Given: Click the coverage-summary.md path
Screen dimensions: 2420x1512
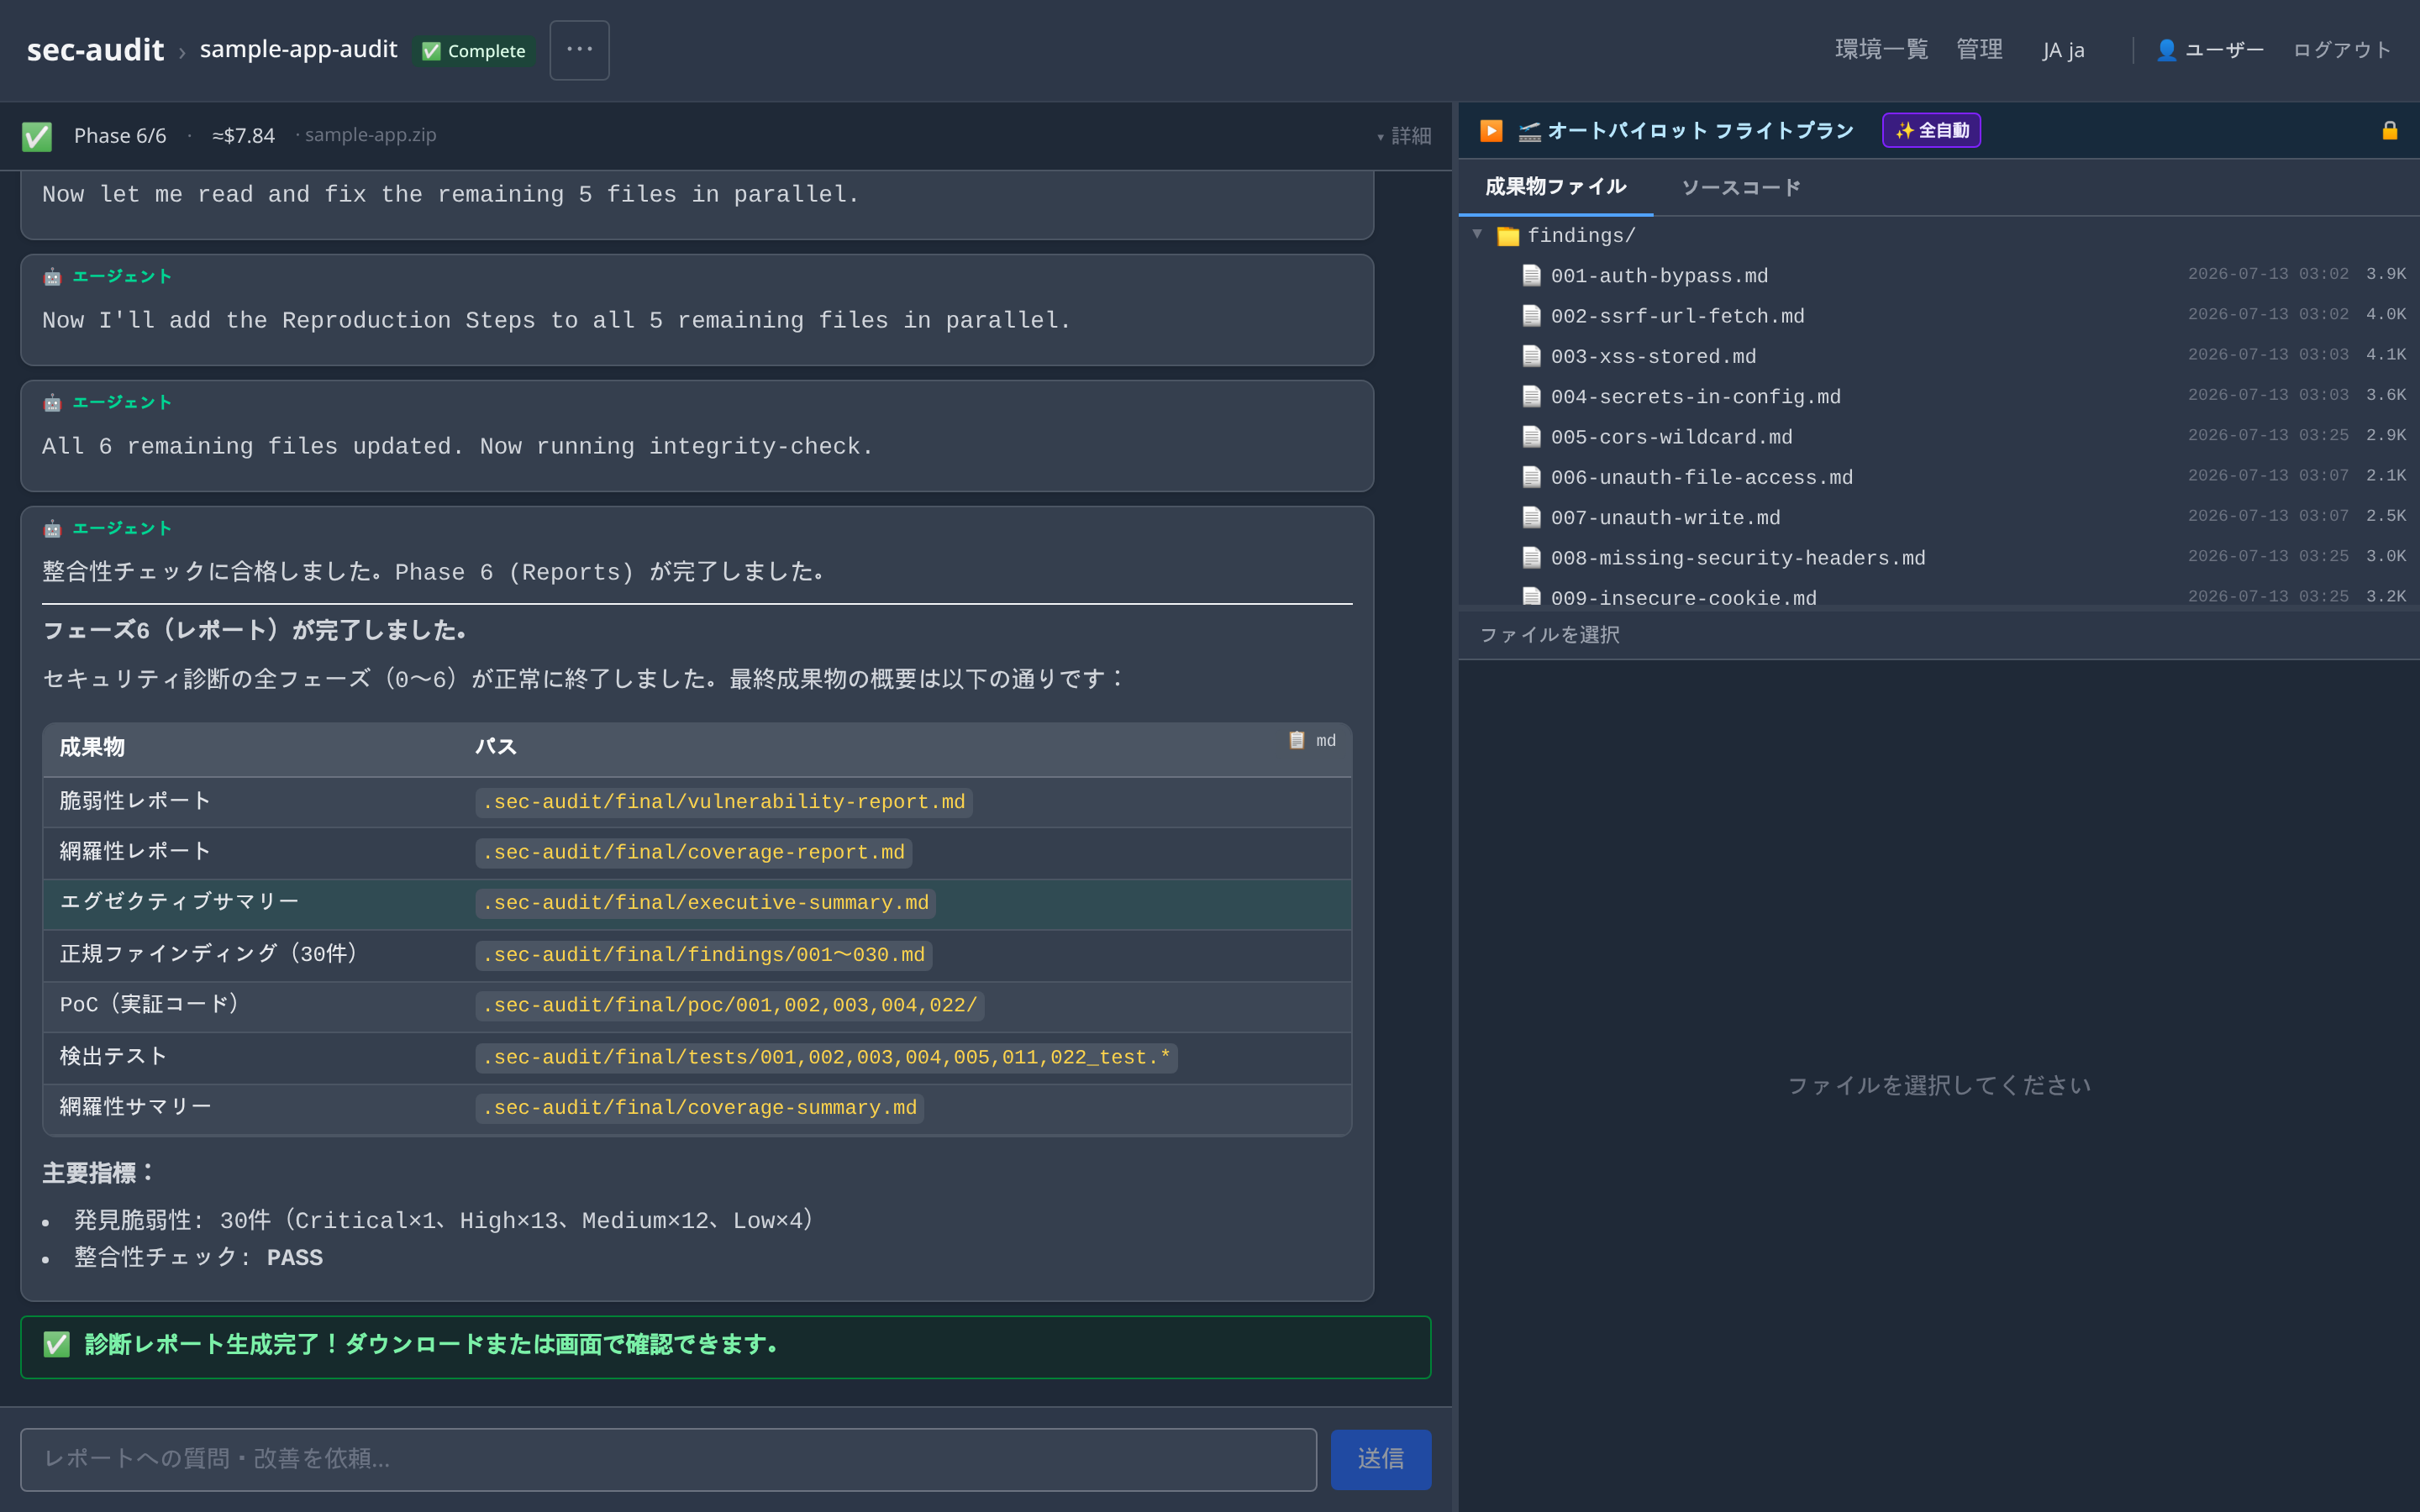Looking at the screenshot, I should pos(700,1108).
